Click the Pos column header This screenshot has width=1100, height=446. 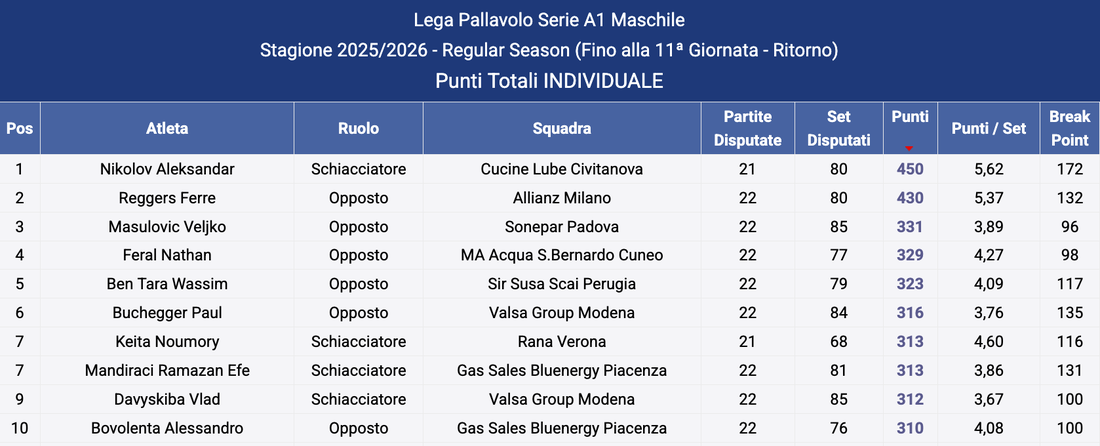(19, 129)
